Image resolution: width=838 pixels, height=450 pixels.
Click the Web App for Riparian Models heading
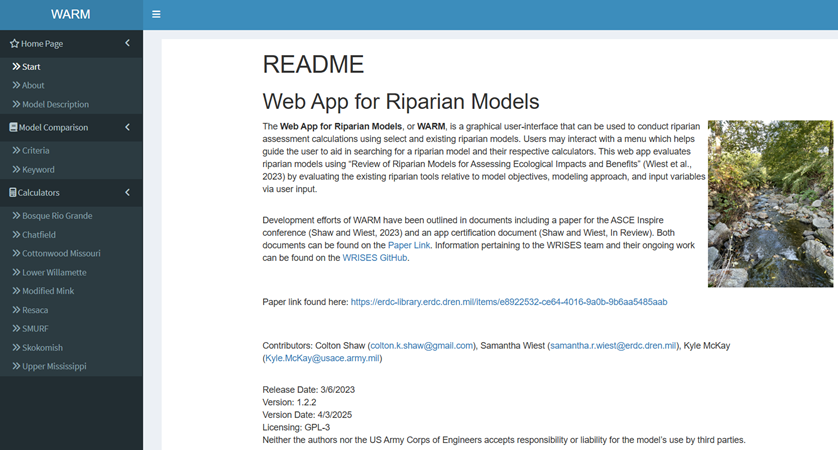click(x=401, y=101)
